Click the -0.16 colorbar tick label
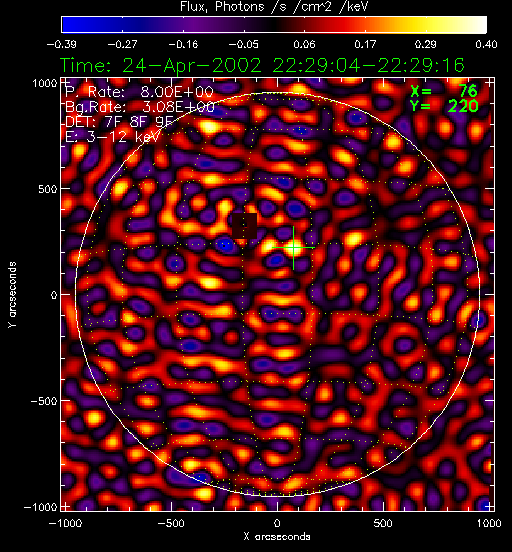 183,44
